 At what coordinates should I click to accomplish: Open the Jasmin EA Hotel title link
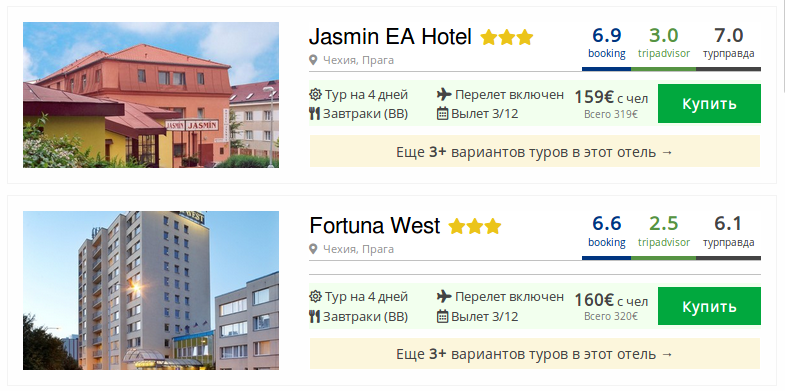(390, 37)
